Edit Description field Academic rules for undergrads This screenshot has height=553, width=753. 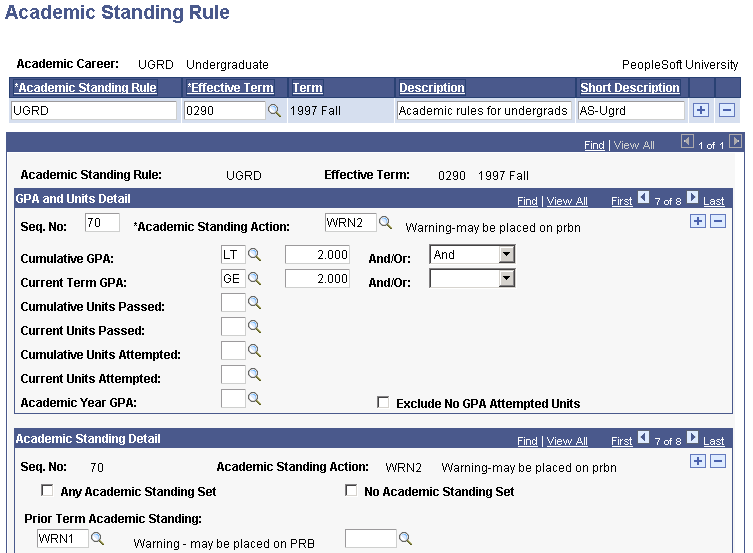click(484, 110)
